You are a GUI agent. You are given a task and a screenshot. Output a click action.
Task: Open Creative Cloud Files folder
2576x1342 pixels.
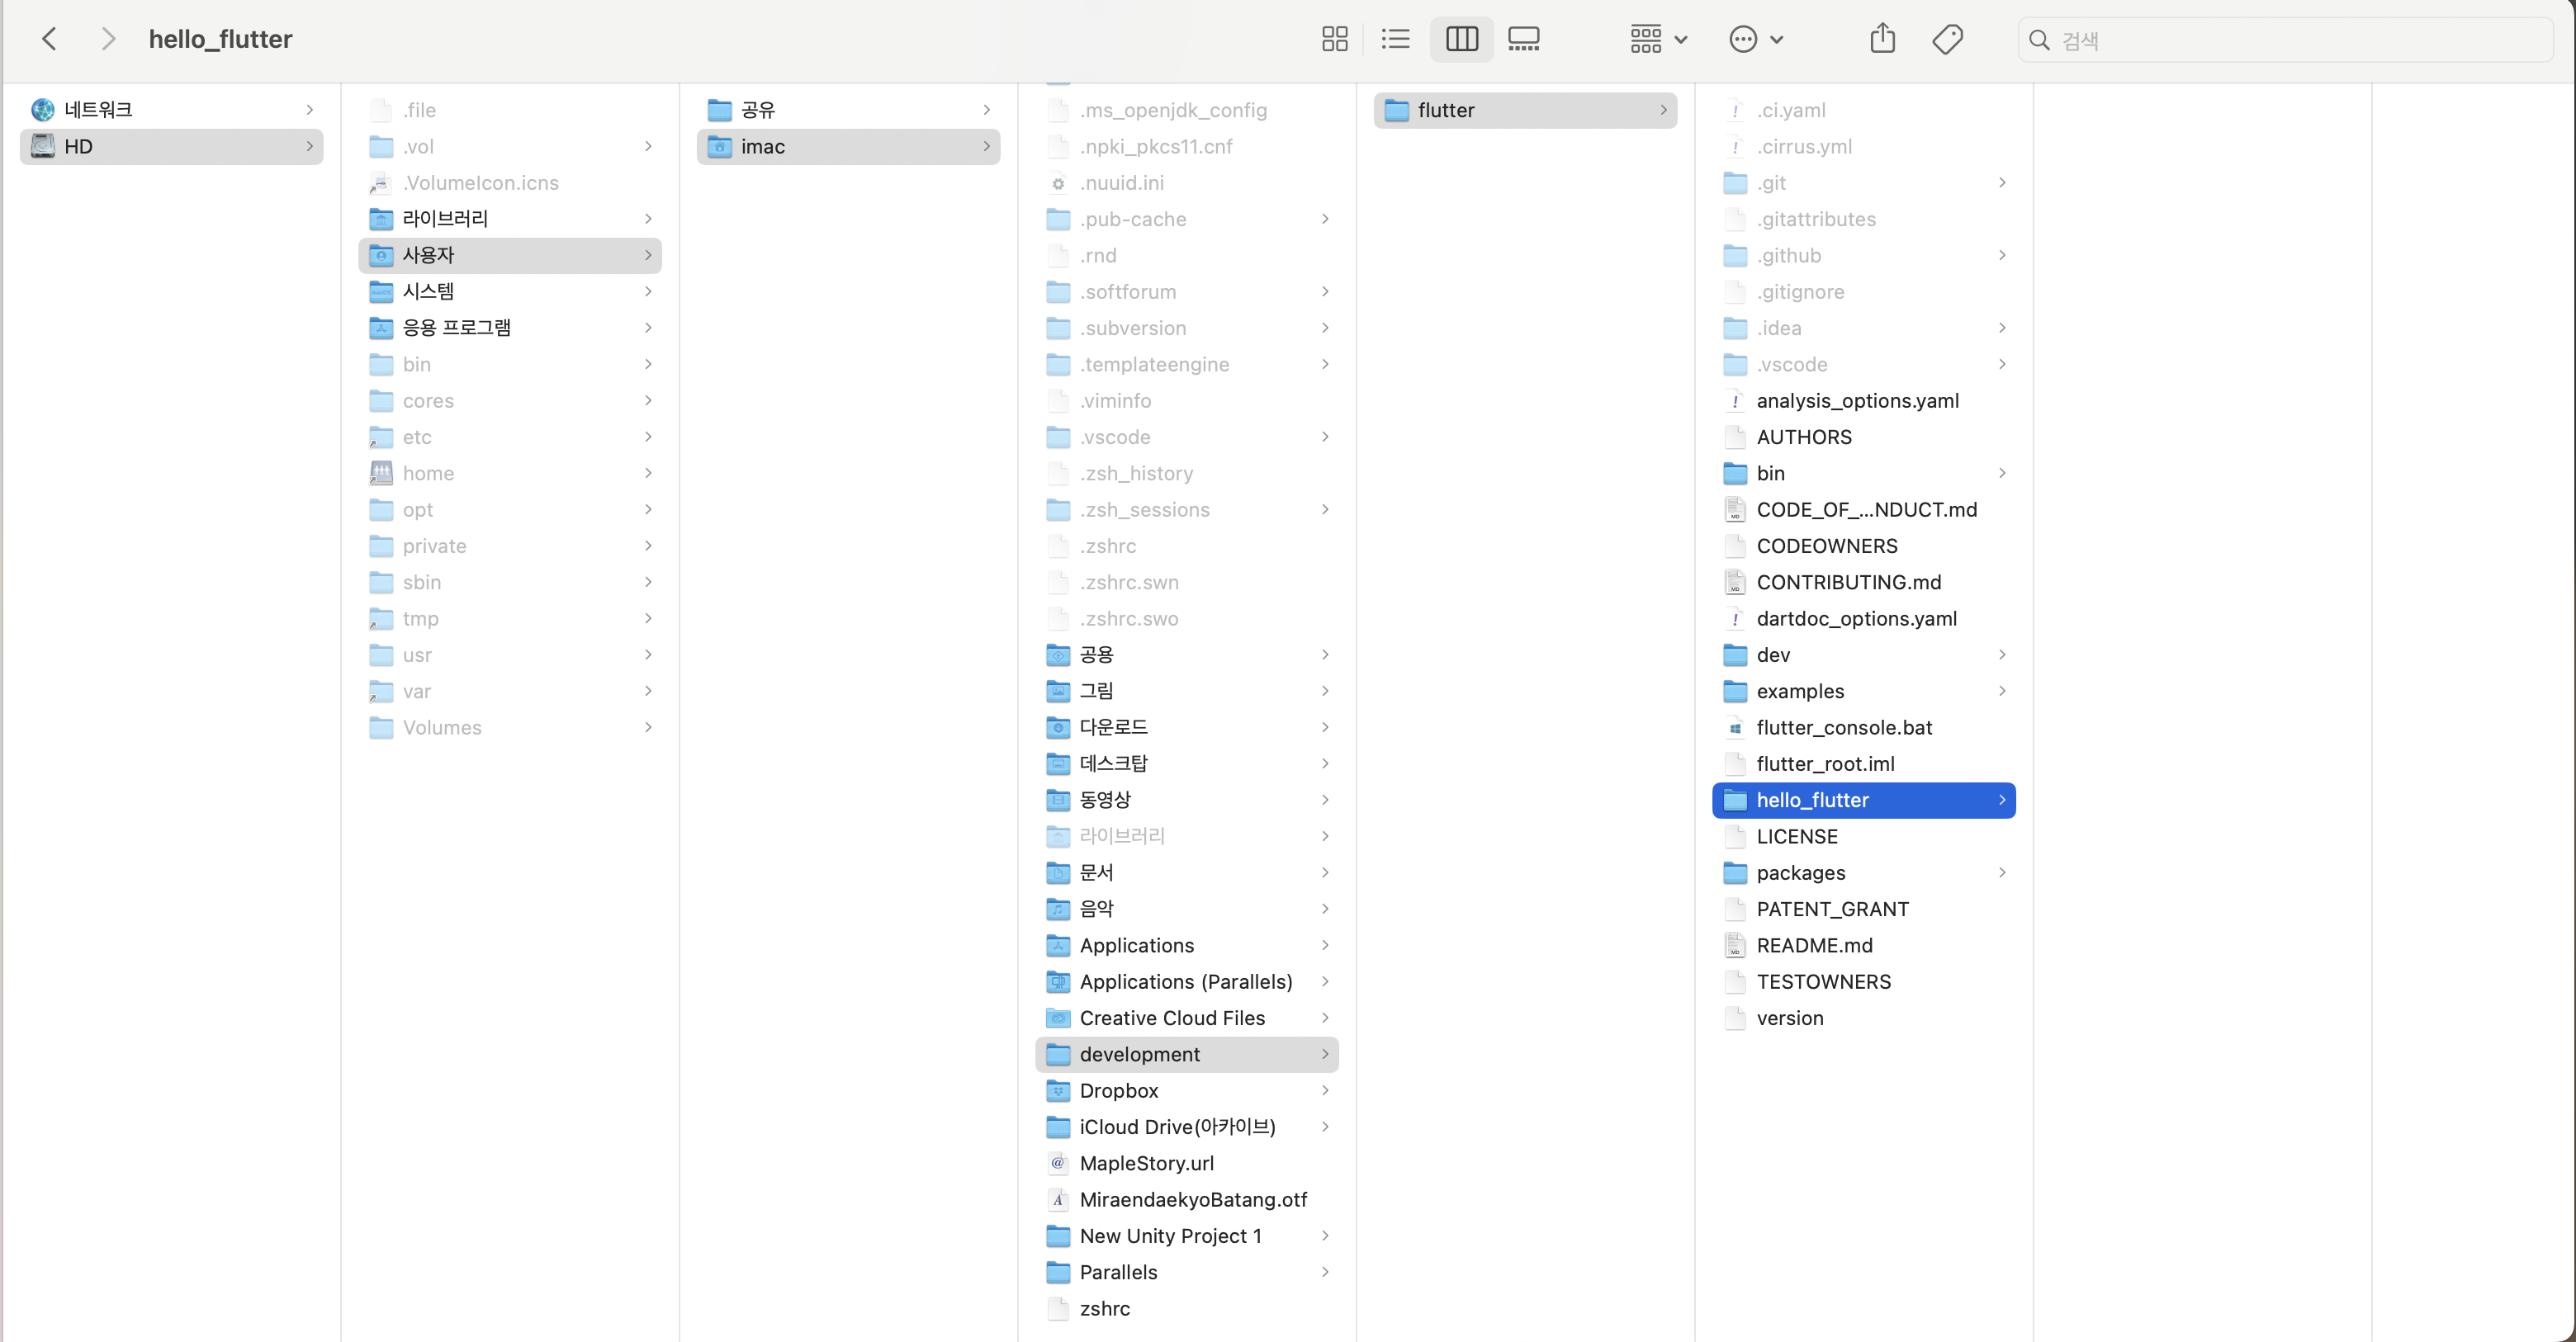(1187, 1018)
